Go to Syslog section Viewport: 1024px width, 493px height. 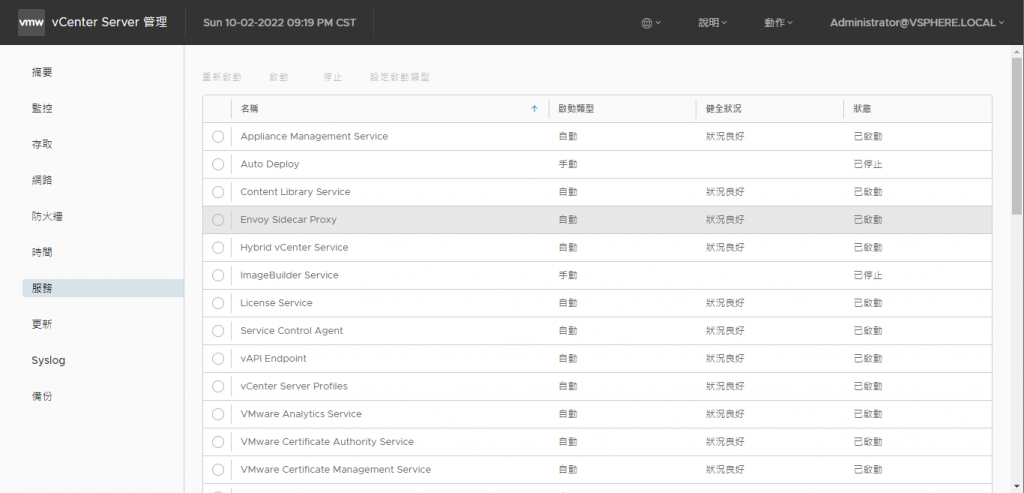48,360
